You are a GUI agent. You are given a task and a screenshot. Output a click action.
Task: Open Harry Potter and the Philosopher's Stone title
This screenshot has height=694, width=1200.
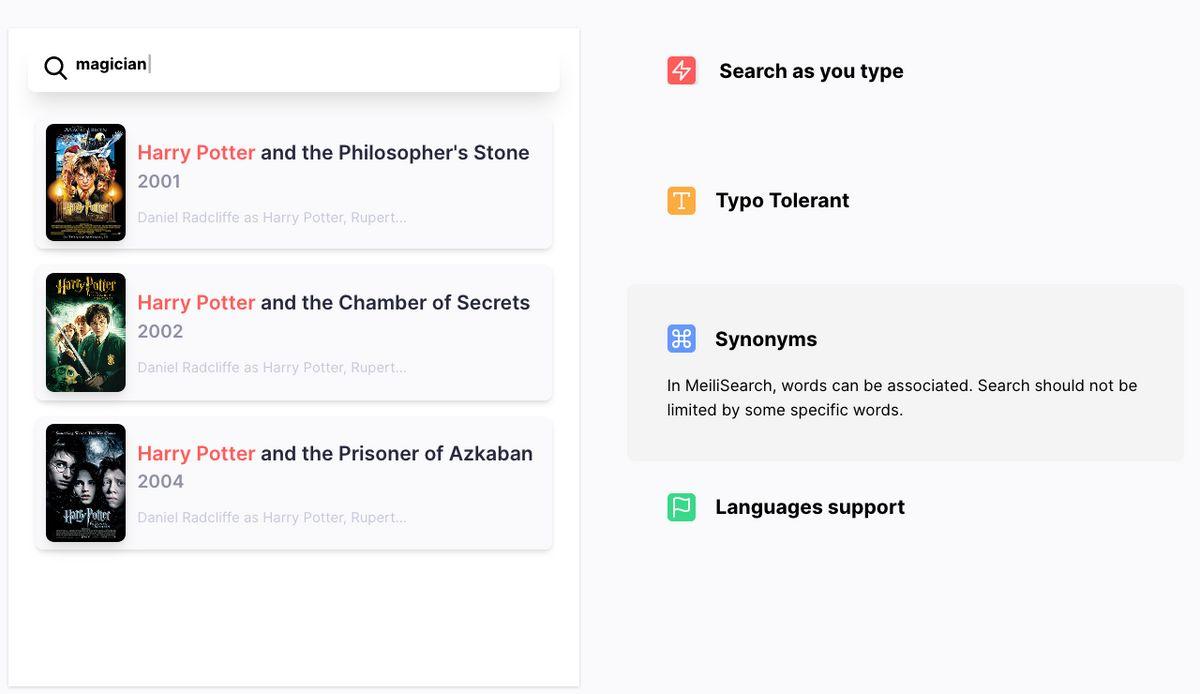[333, 153]
